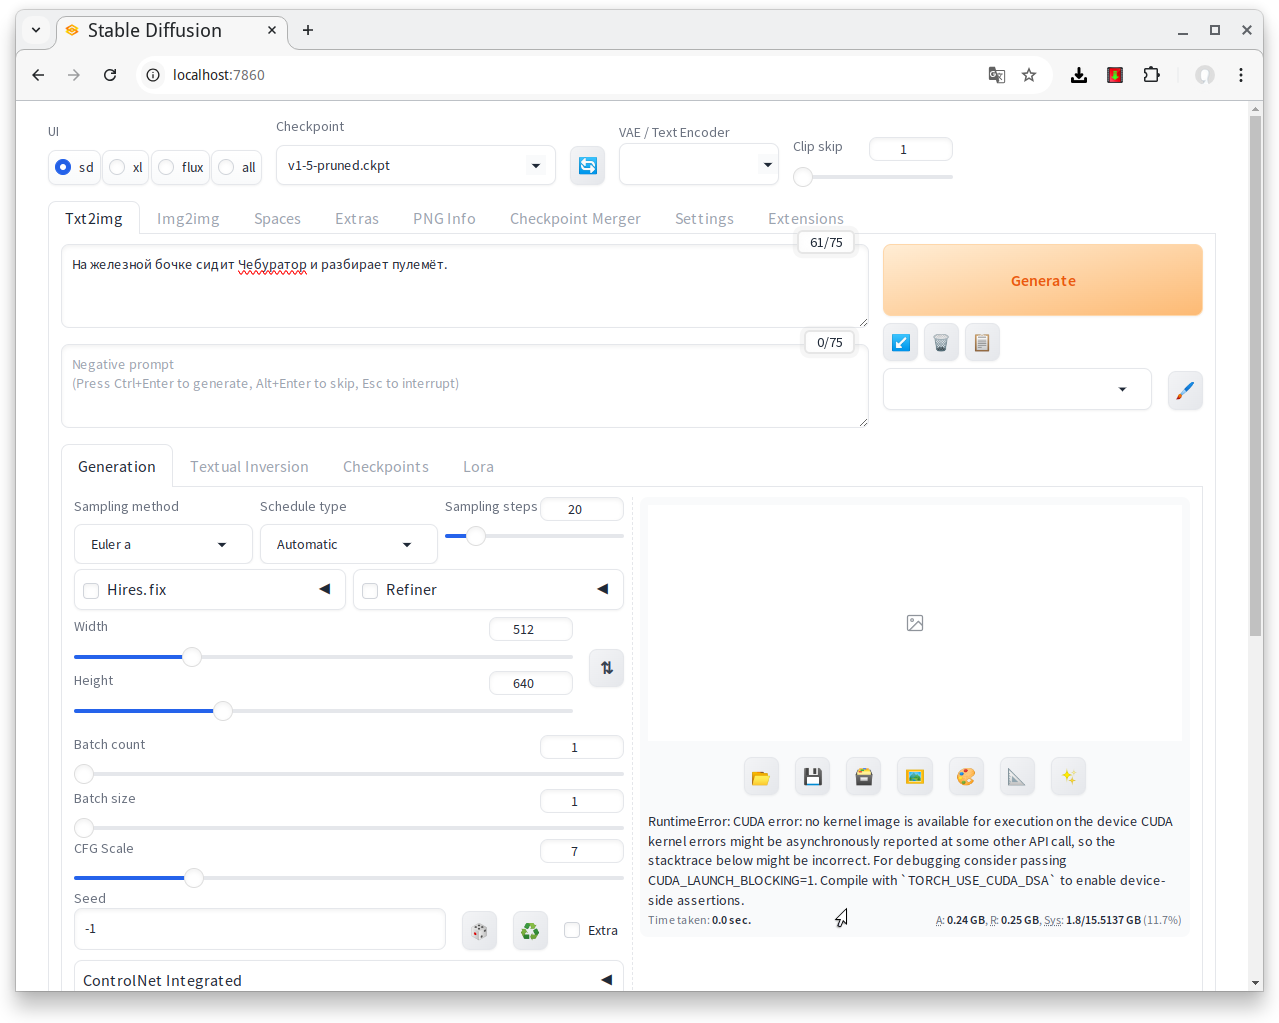Expand the ControlNet Integrated section

coord(349,980)
